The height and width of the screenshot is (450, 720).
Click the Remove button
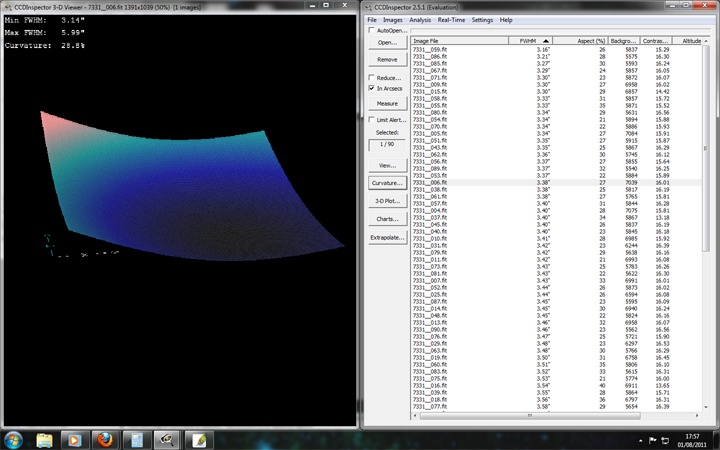click(388, 60)
